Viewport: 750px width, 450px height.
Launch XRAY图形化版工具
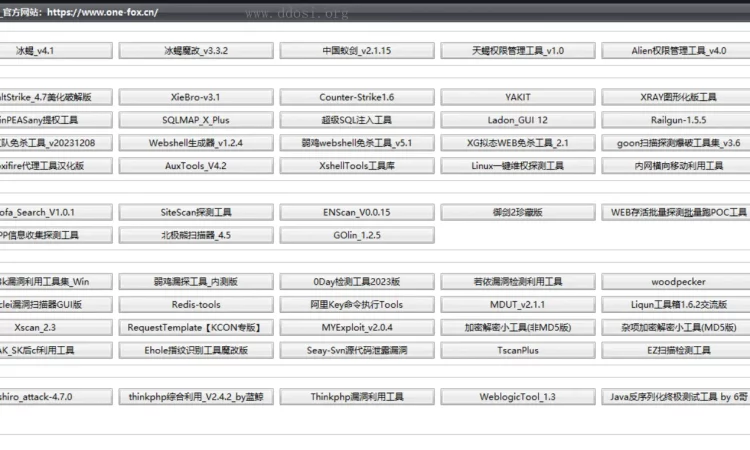(x=676, y=97)
